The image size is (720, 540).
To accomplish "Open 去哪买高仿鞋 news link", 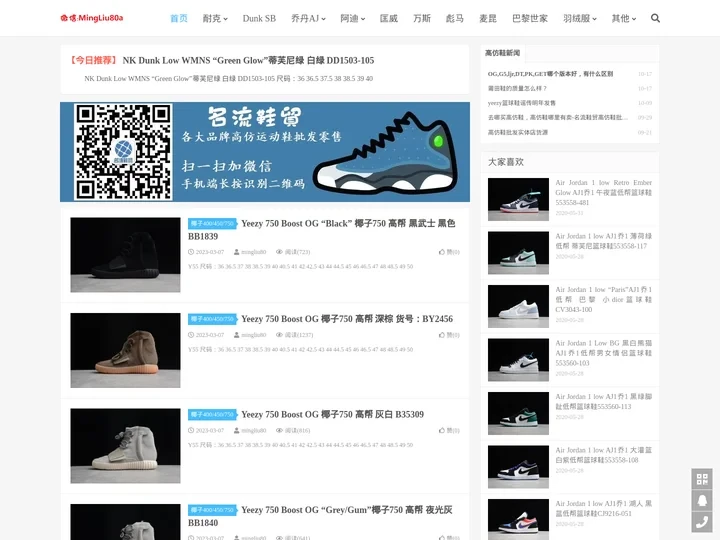I will coord(557,118).
